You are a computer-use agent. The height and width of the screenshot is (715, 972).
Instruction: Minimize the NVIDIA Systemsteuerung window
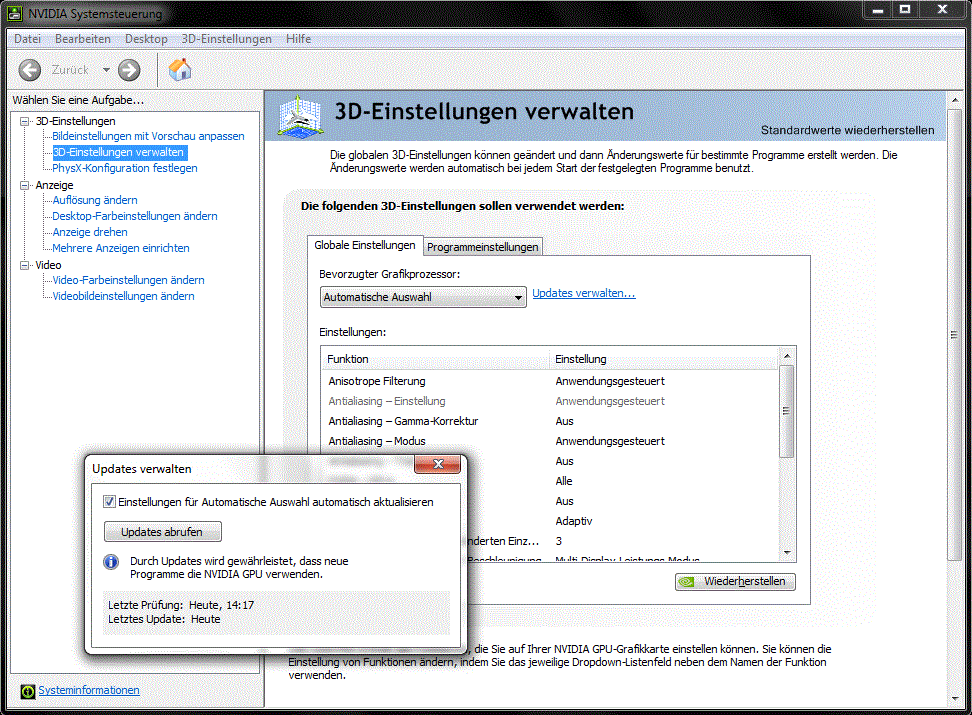click(878, 9)
